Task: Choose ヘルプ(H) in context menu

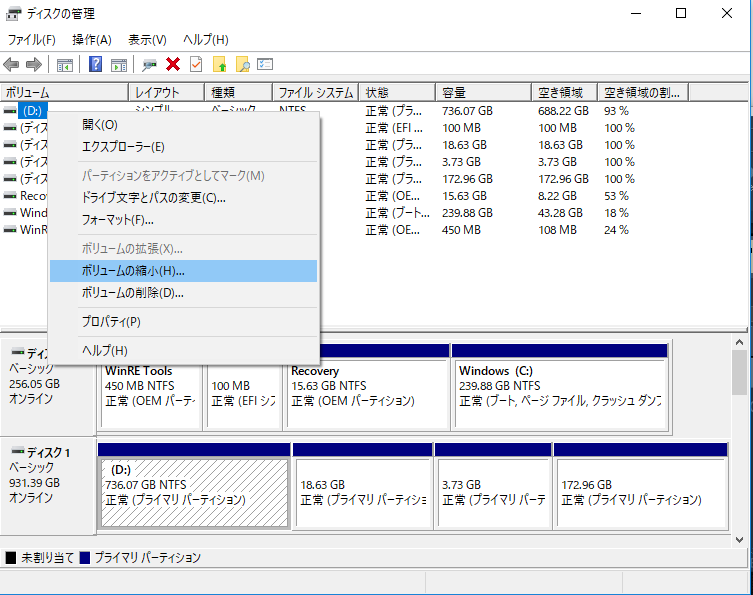Action: coord(183,351)
